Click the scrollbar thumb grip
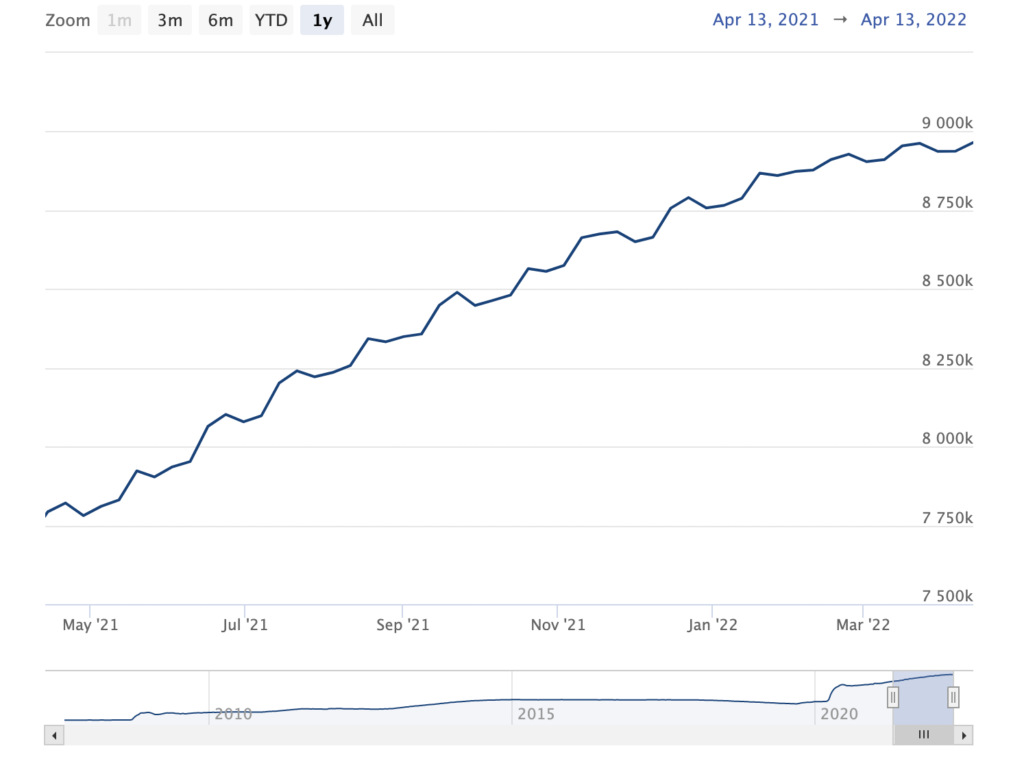This screenshot has width=1024, height=757. pyautogui.click(x=923, y=735)
